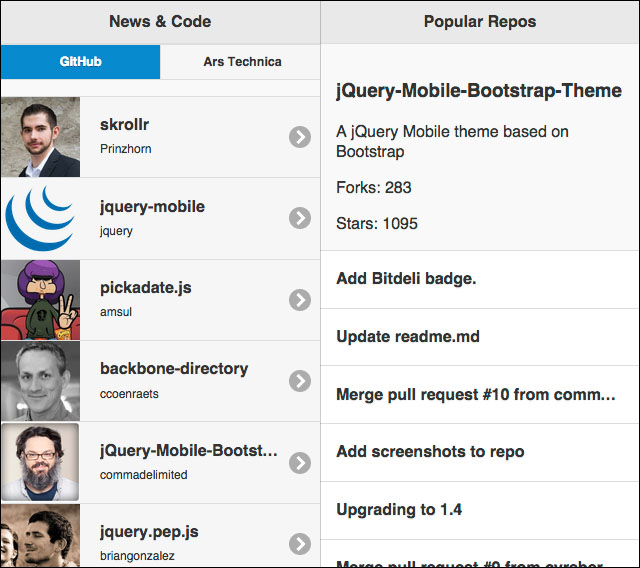
Task: Click the Prinzhorn owner name
Action: click(x=126, y=149)
